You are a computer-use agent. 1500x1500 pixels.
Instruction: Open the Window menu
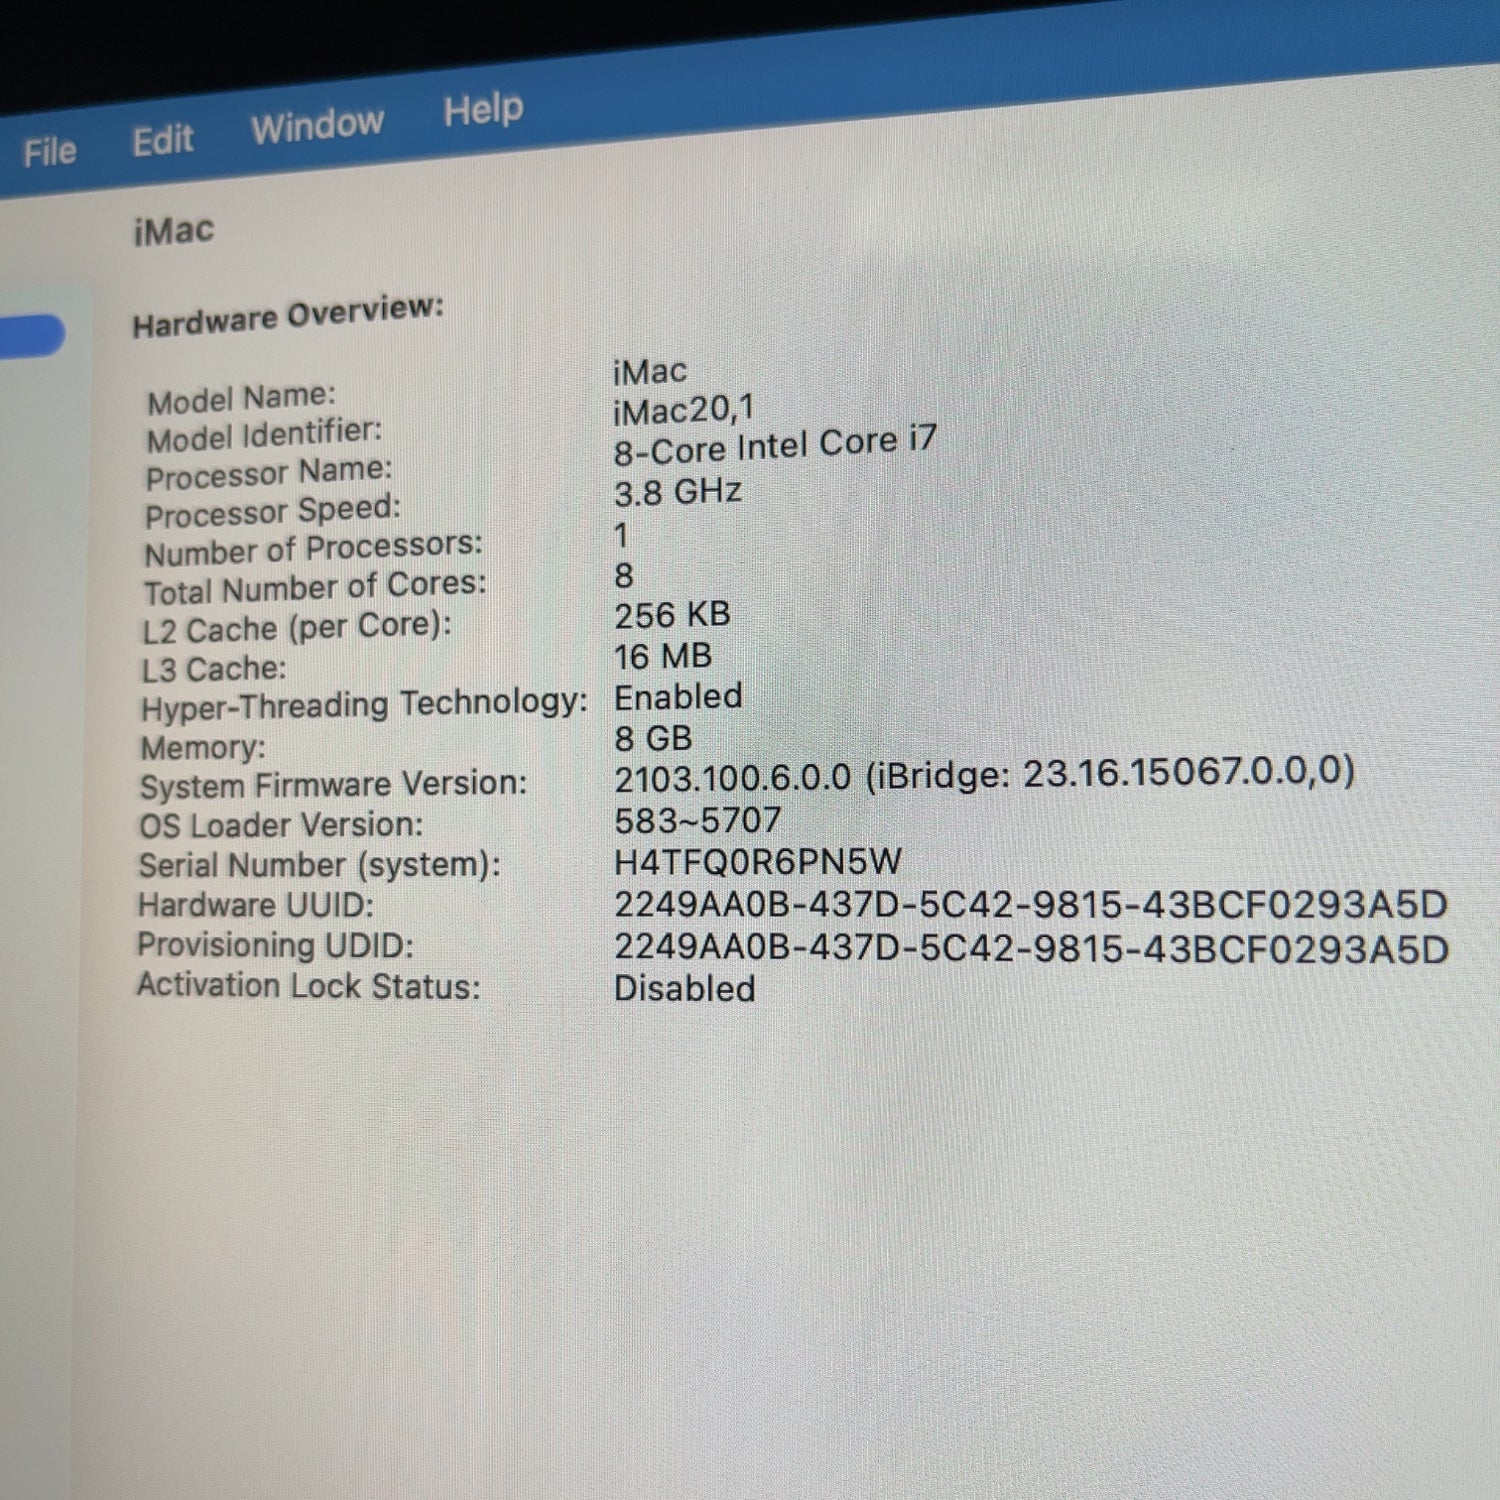pyautogui.click(x=318, y=125)
